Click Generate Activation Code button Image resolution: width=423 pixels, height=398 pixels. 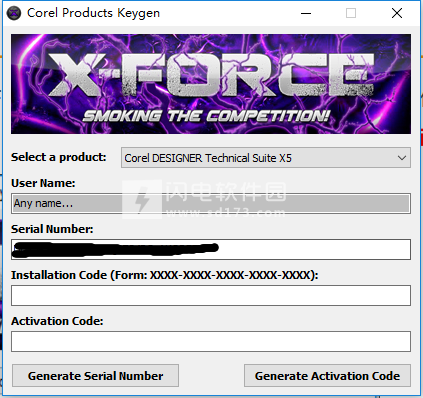pyautogui.click(x=327, y=376)
